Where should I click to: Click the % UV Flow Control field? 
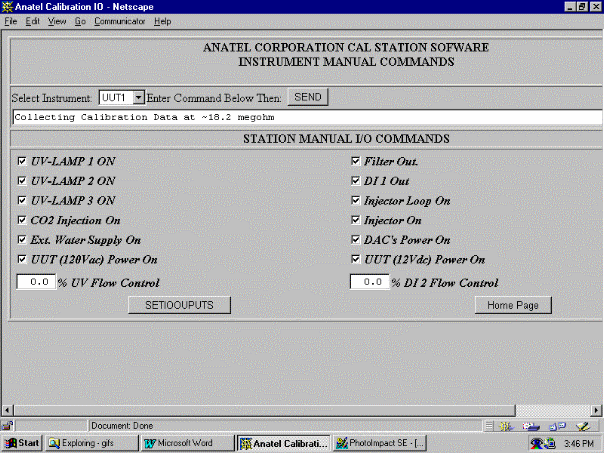click(x=36, y=282)
